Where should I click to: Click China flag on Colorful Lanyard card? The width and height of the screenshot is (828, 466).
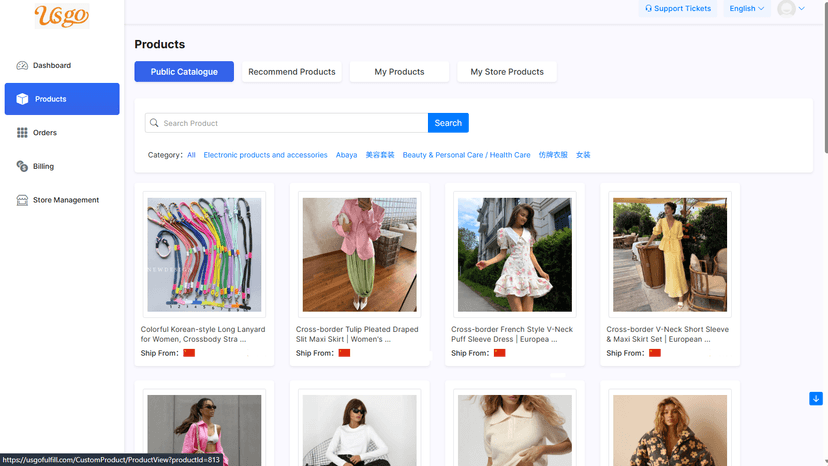[x=189, y=353]
